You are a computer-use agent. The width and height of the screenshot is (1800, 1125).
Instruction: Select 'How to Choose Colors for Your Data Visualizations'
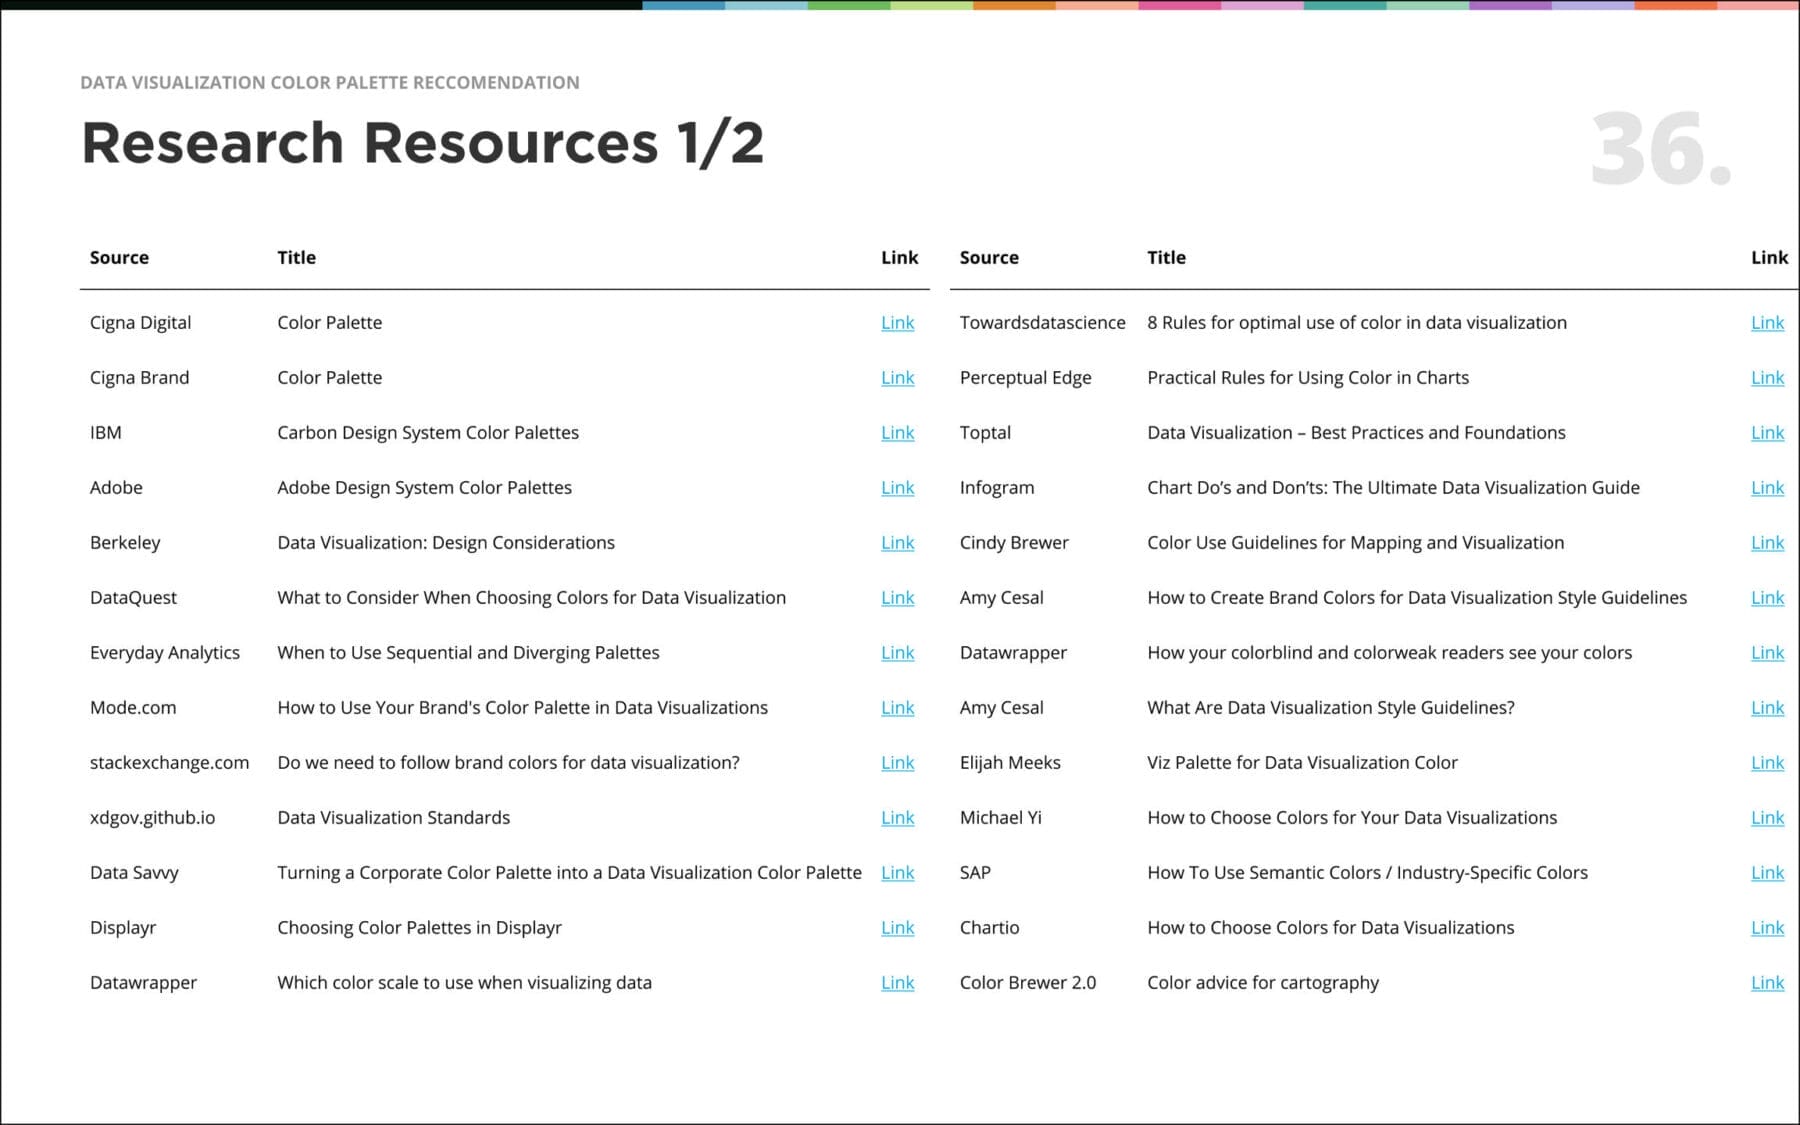1352,818
